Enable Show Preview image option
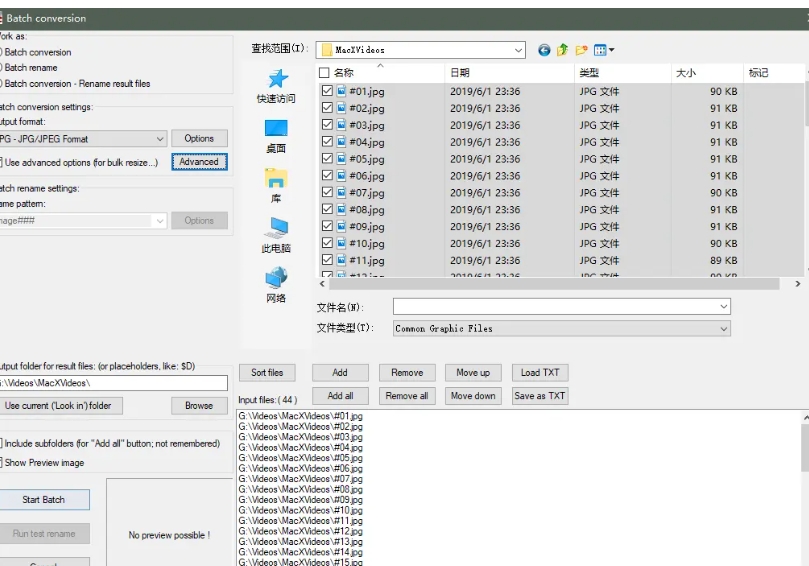Screen dimensions: 809x566 42,463
